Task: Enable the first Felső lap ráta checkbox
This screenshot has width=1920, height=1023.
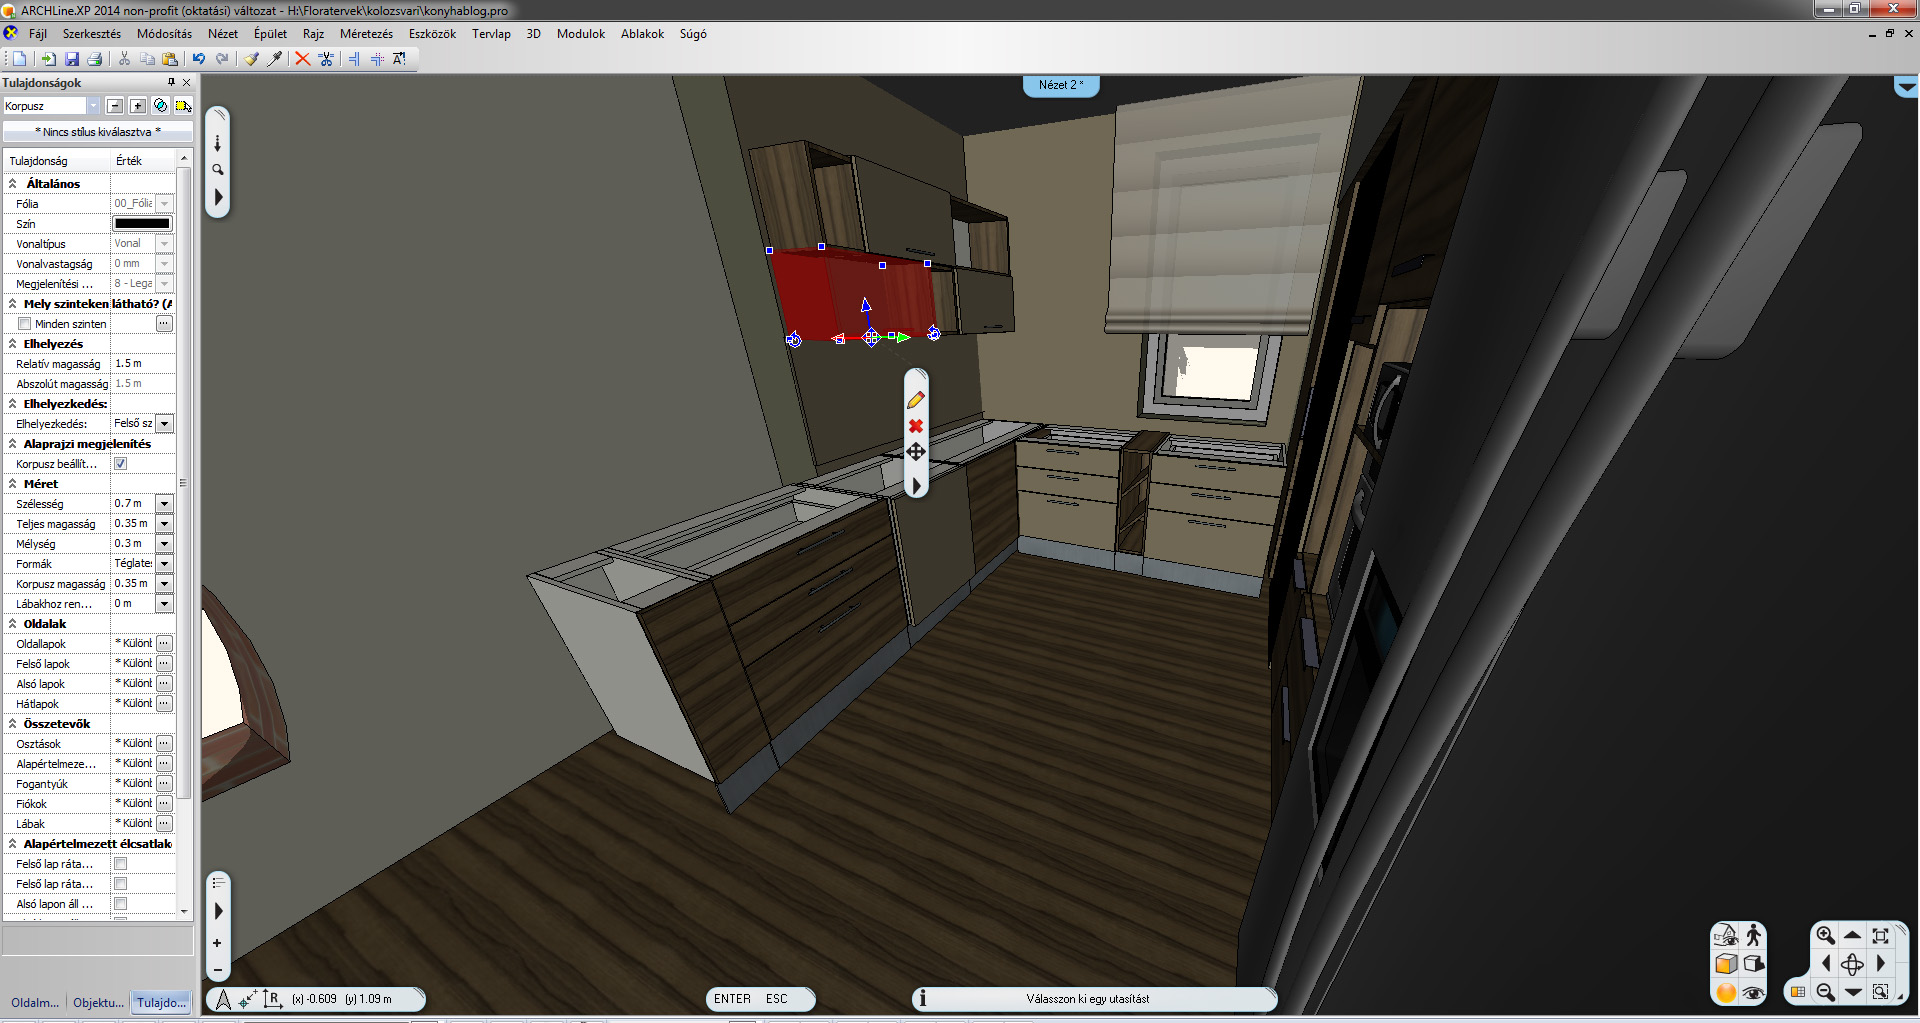Action: coord(120,864)
